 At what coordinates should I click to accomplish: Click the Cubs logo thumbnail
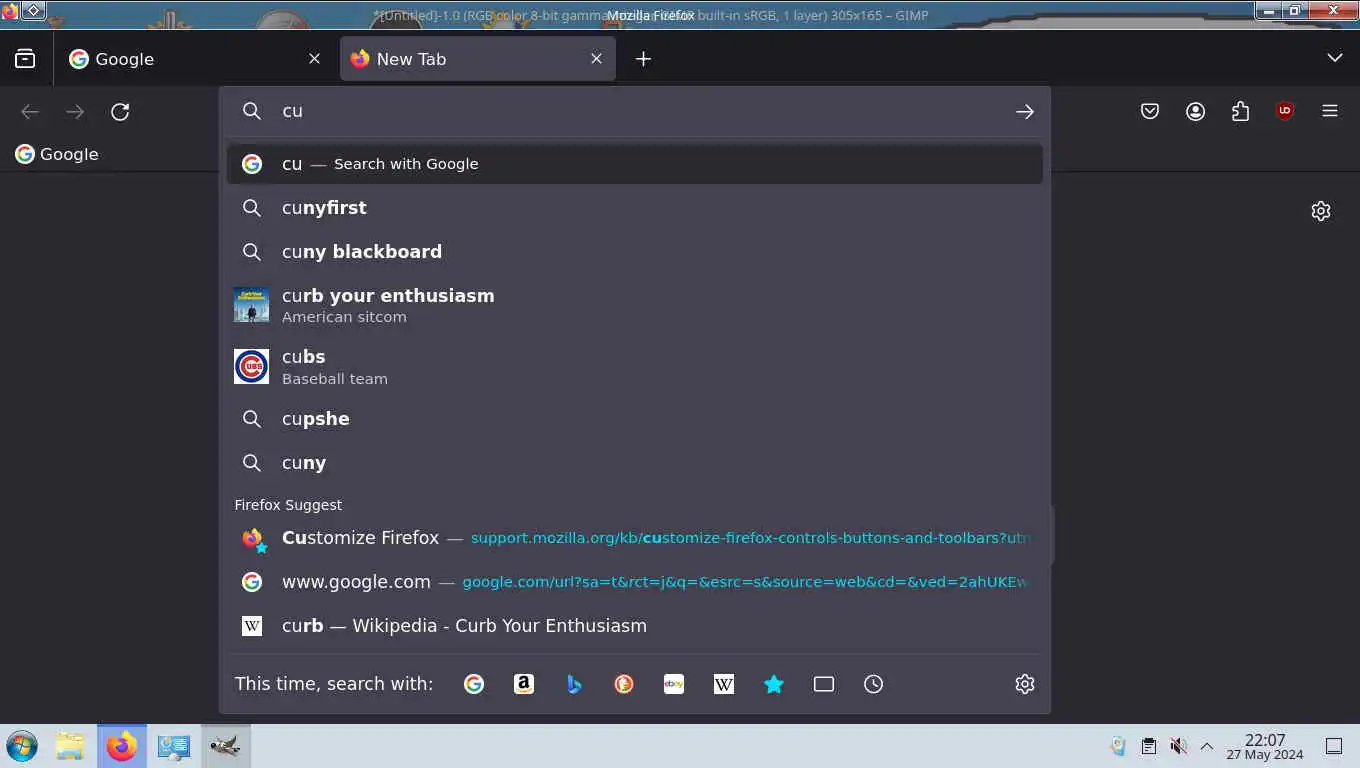(x=252, y=367)
